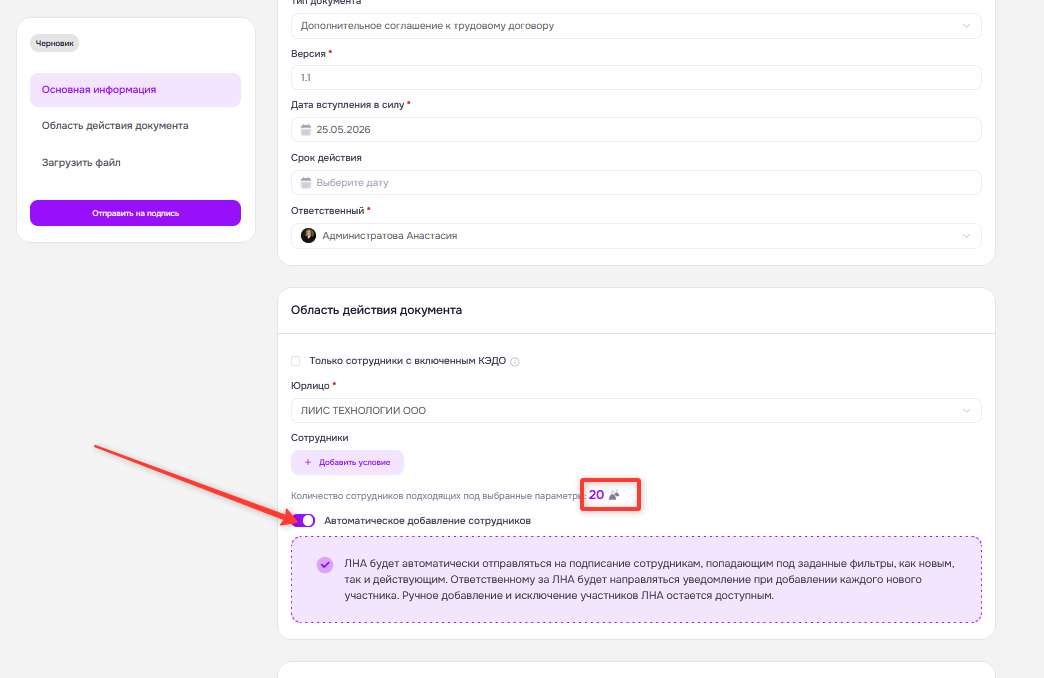Click Отправить на подпись button

point(135,213)
